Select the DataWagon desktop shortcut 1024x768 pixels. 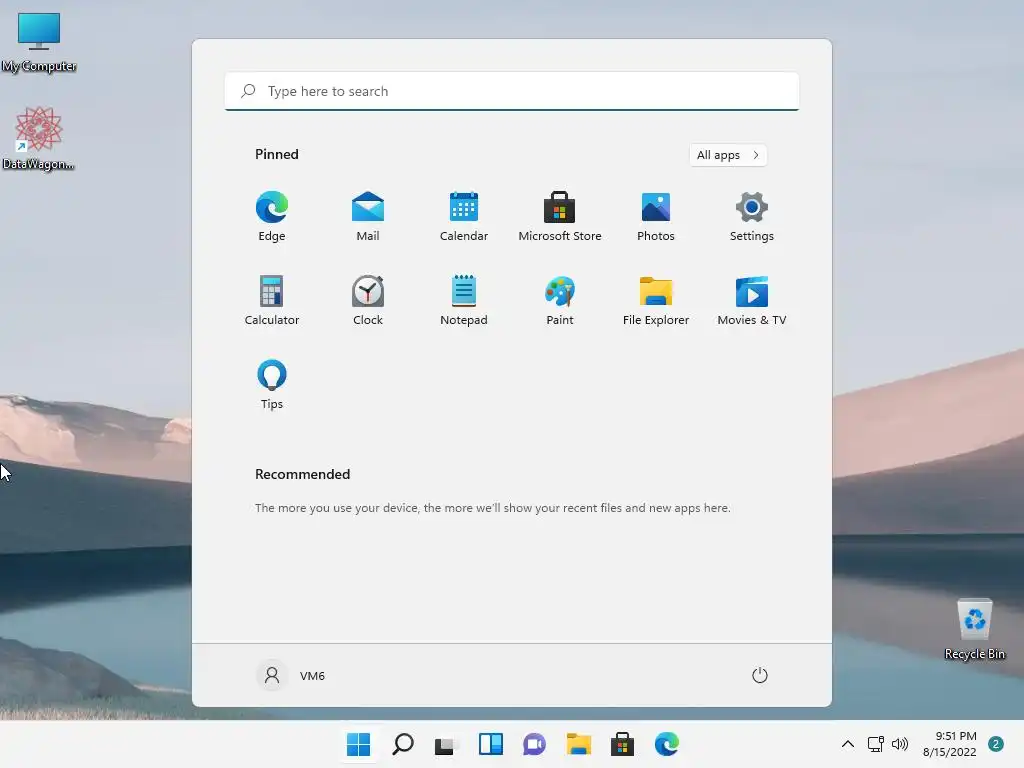point(38,138)
